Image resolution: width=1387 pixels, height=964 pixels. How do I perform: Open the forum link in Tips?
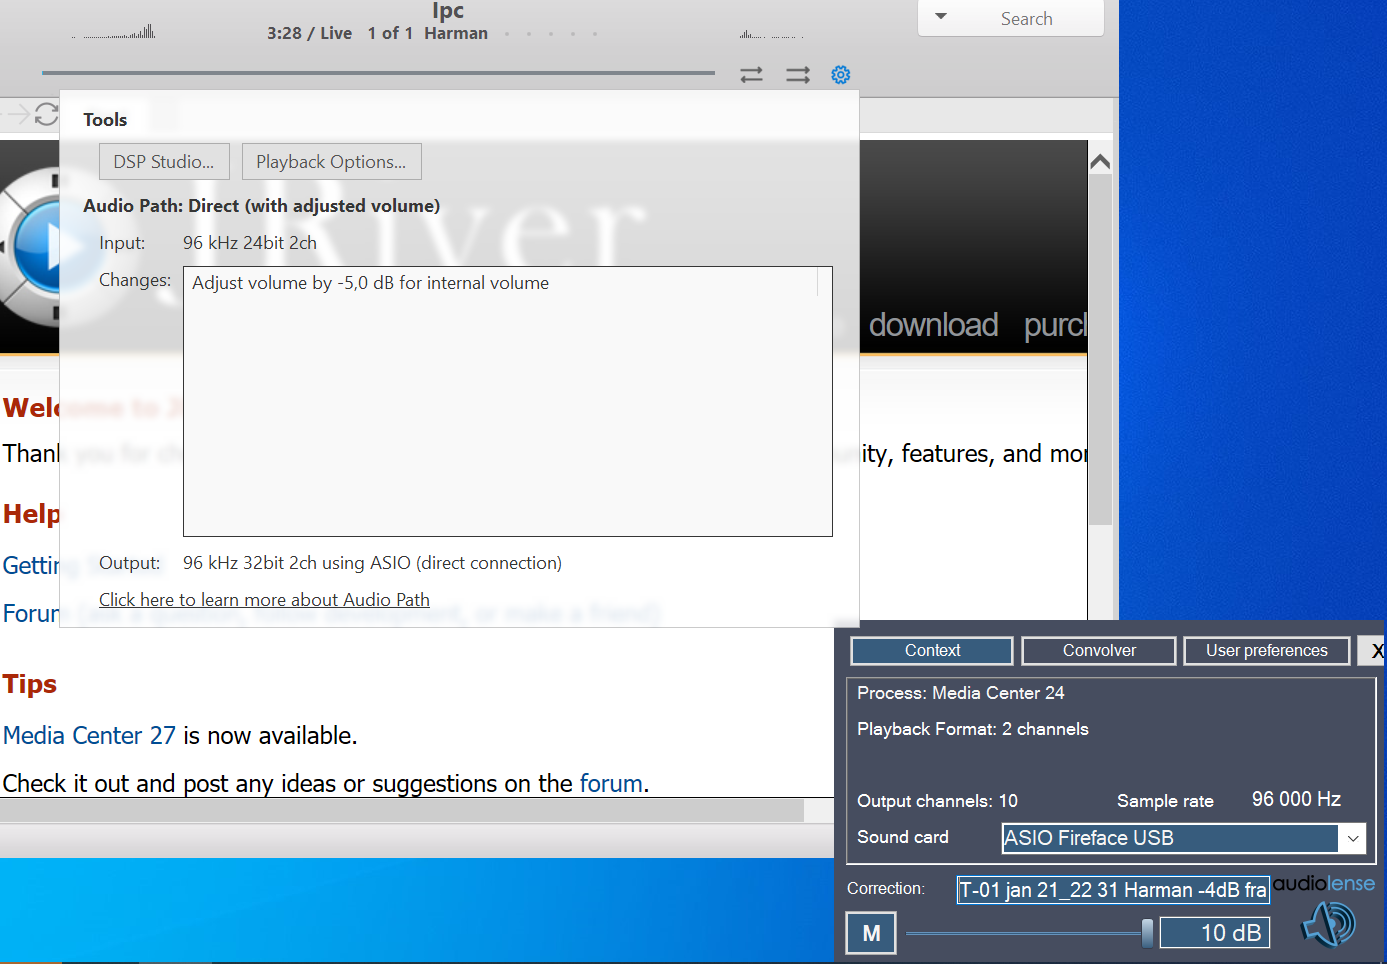pos(611,784)
